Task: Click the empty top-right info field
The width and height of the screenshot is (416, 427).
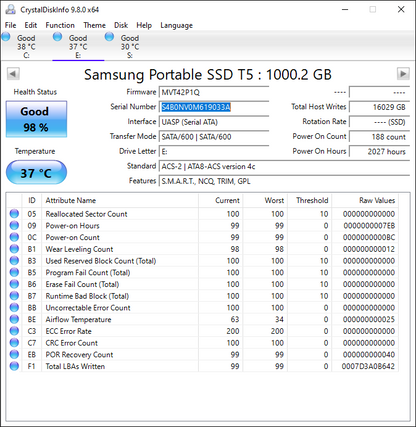Action: pyautogui.click(x=379, y=92)
